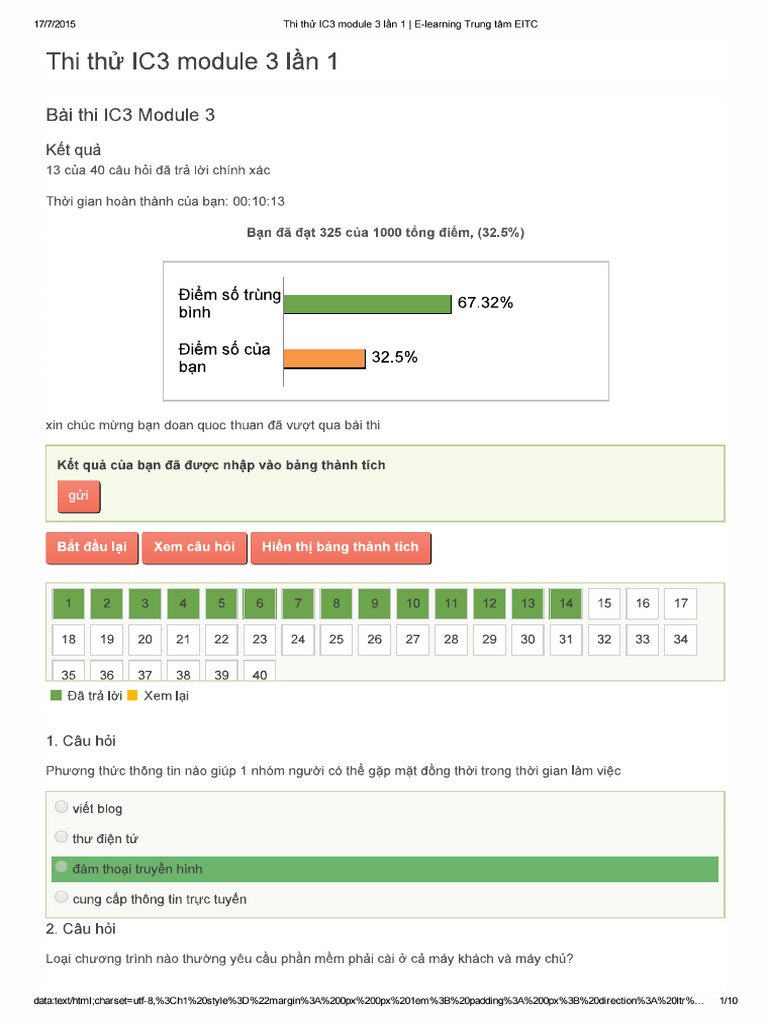Select question 17 in navigation grid
Image resolution: width=768 pixels, height=1024 pixels.
click(x=680, y=603)
